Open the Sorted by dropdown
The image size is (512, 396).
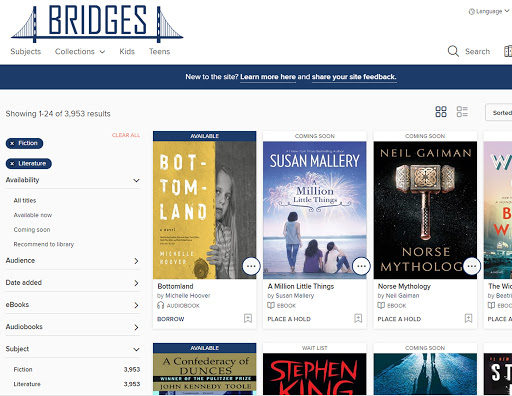499,113
